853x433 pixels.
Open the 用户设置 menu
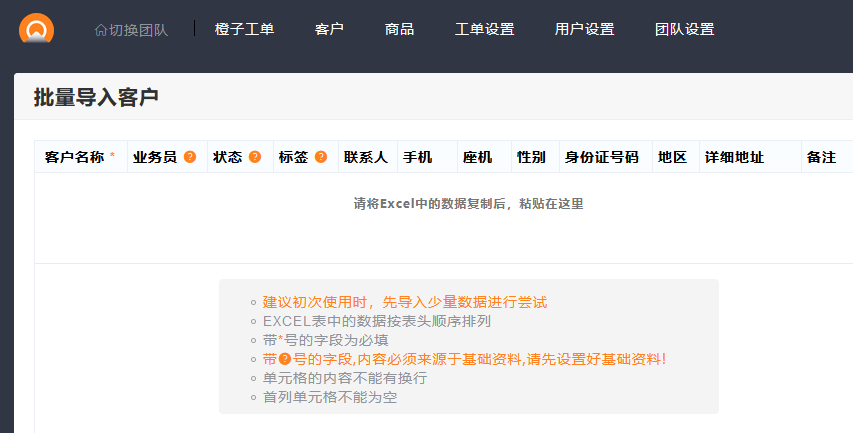click(x=584, y=29)
